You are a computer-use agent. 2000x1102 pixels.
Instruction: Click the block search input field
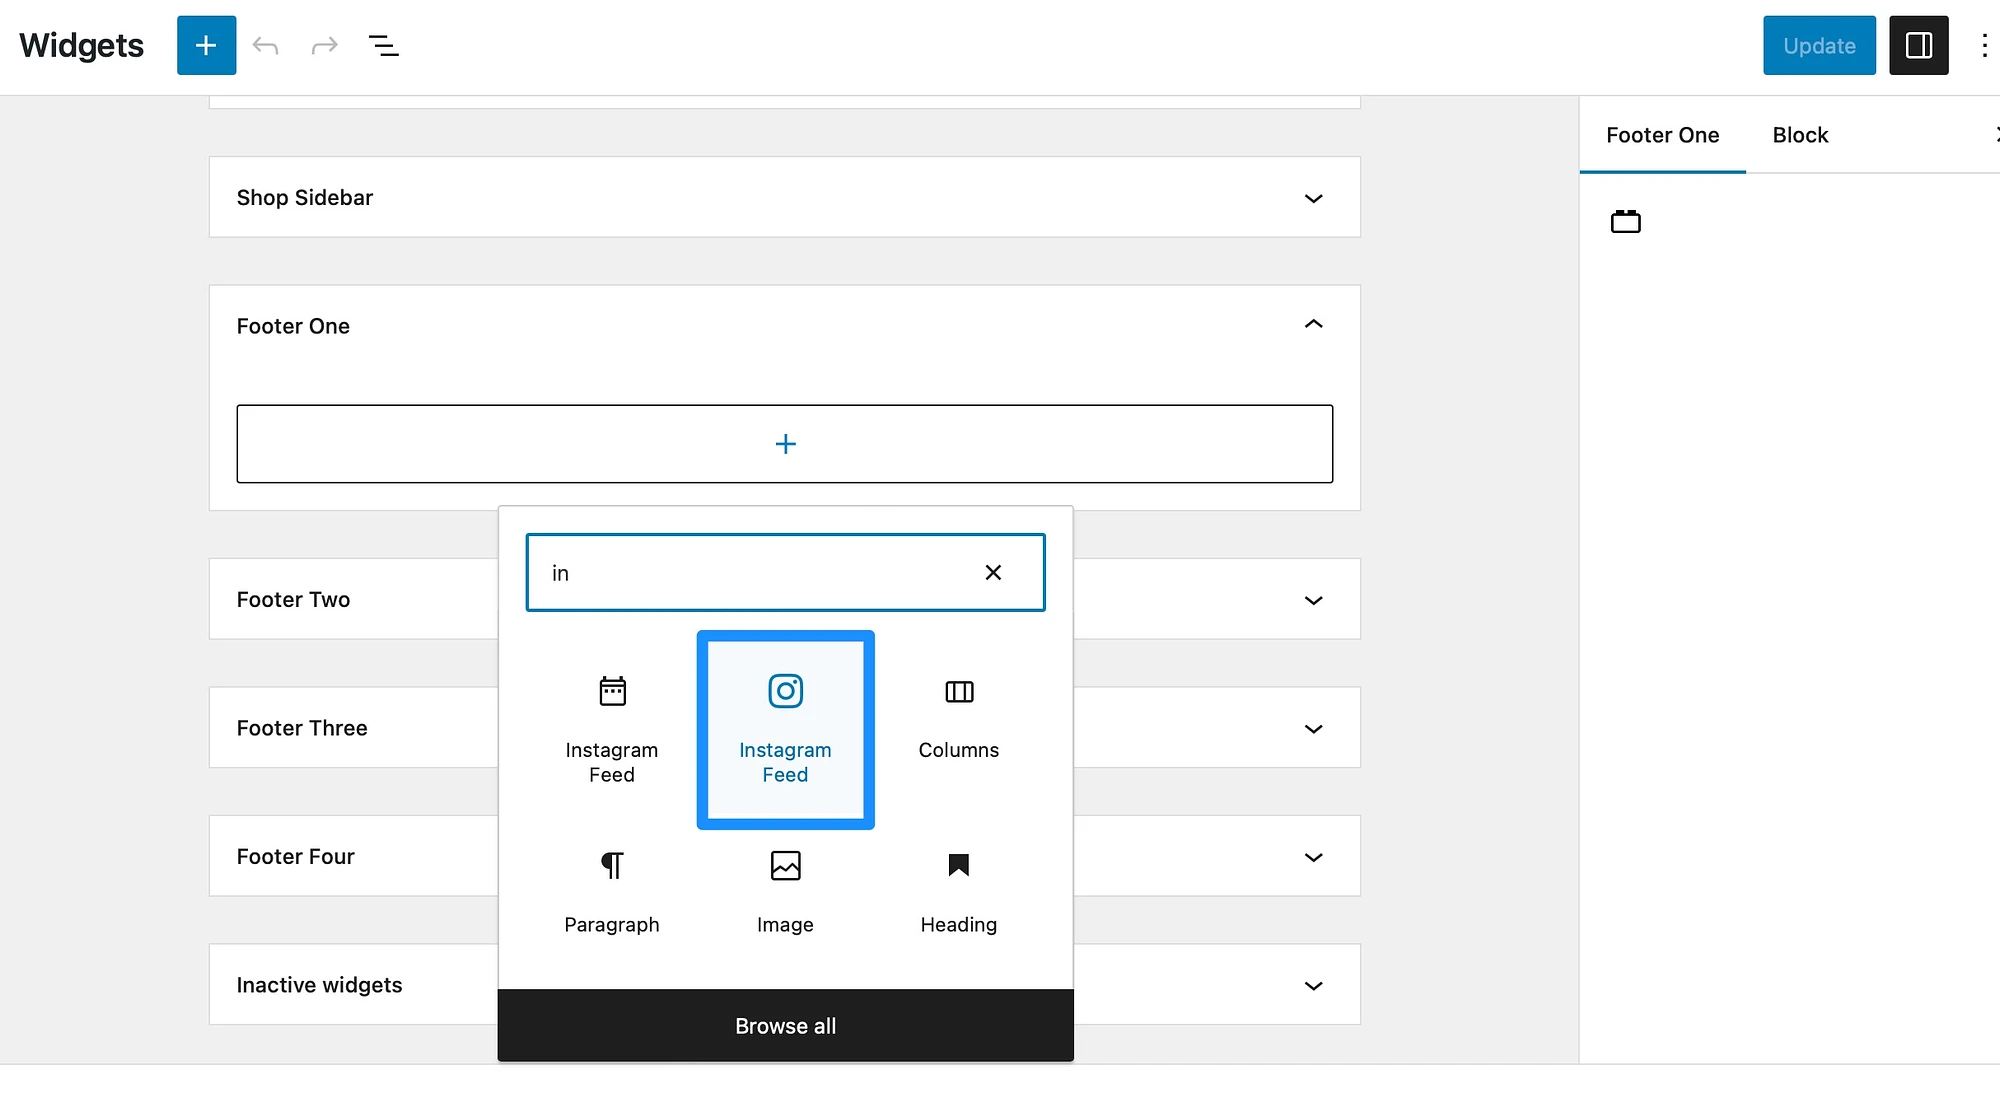(786, 571)
